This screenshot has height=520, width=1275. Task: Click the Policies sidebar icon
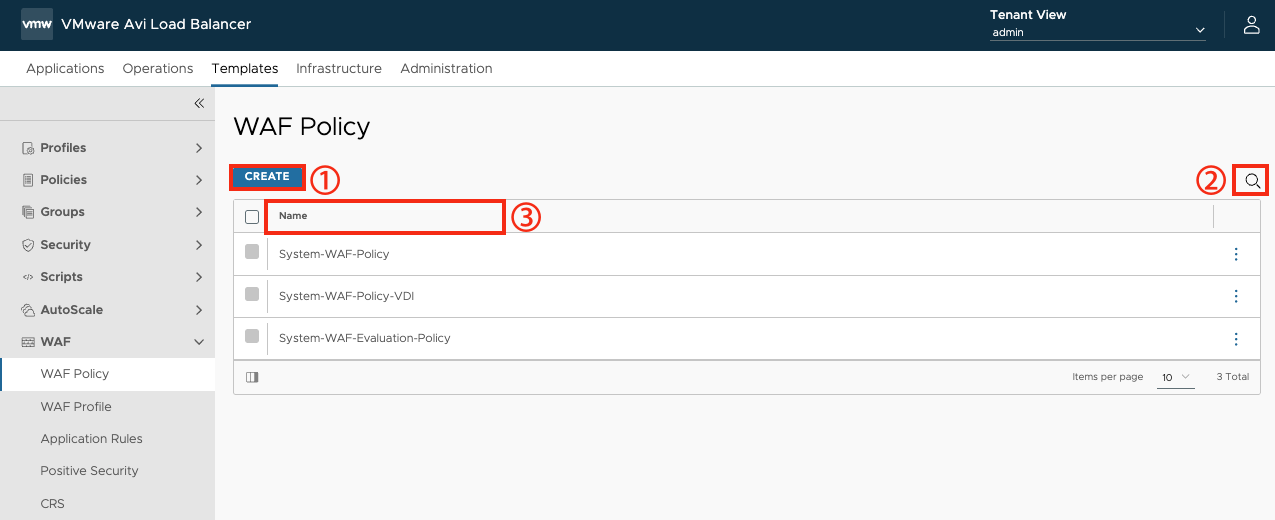point(28,180)
